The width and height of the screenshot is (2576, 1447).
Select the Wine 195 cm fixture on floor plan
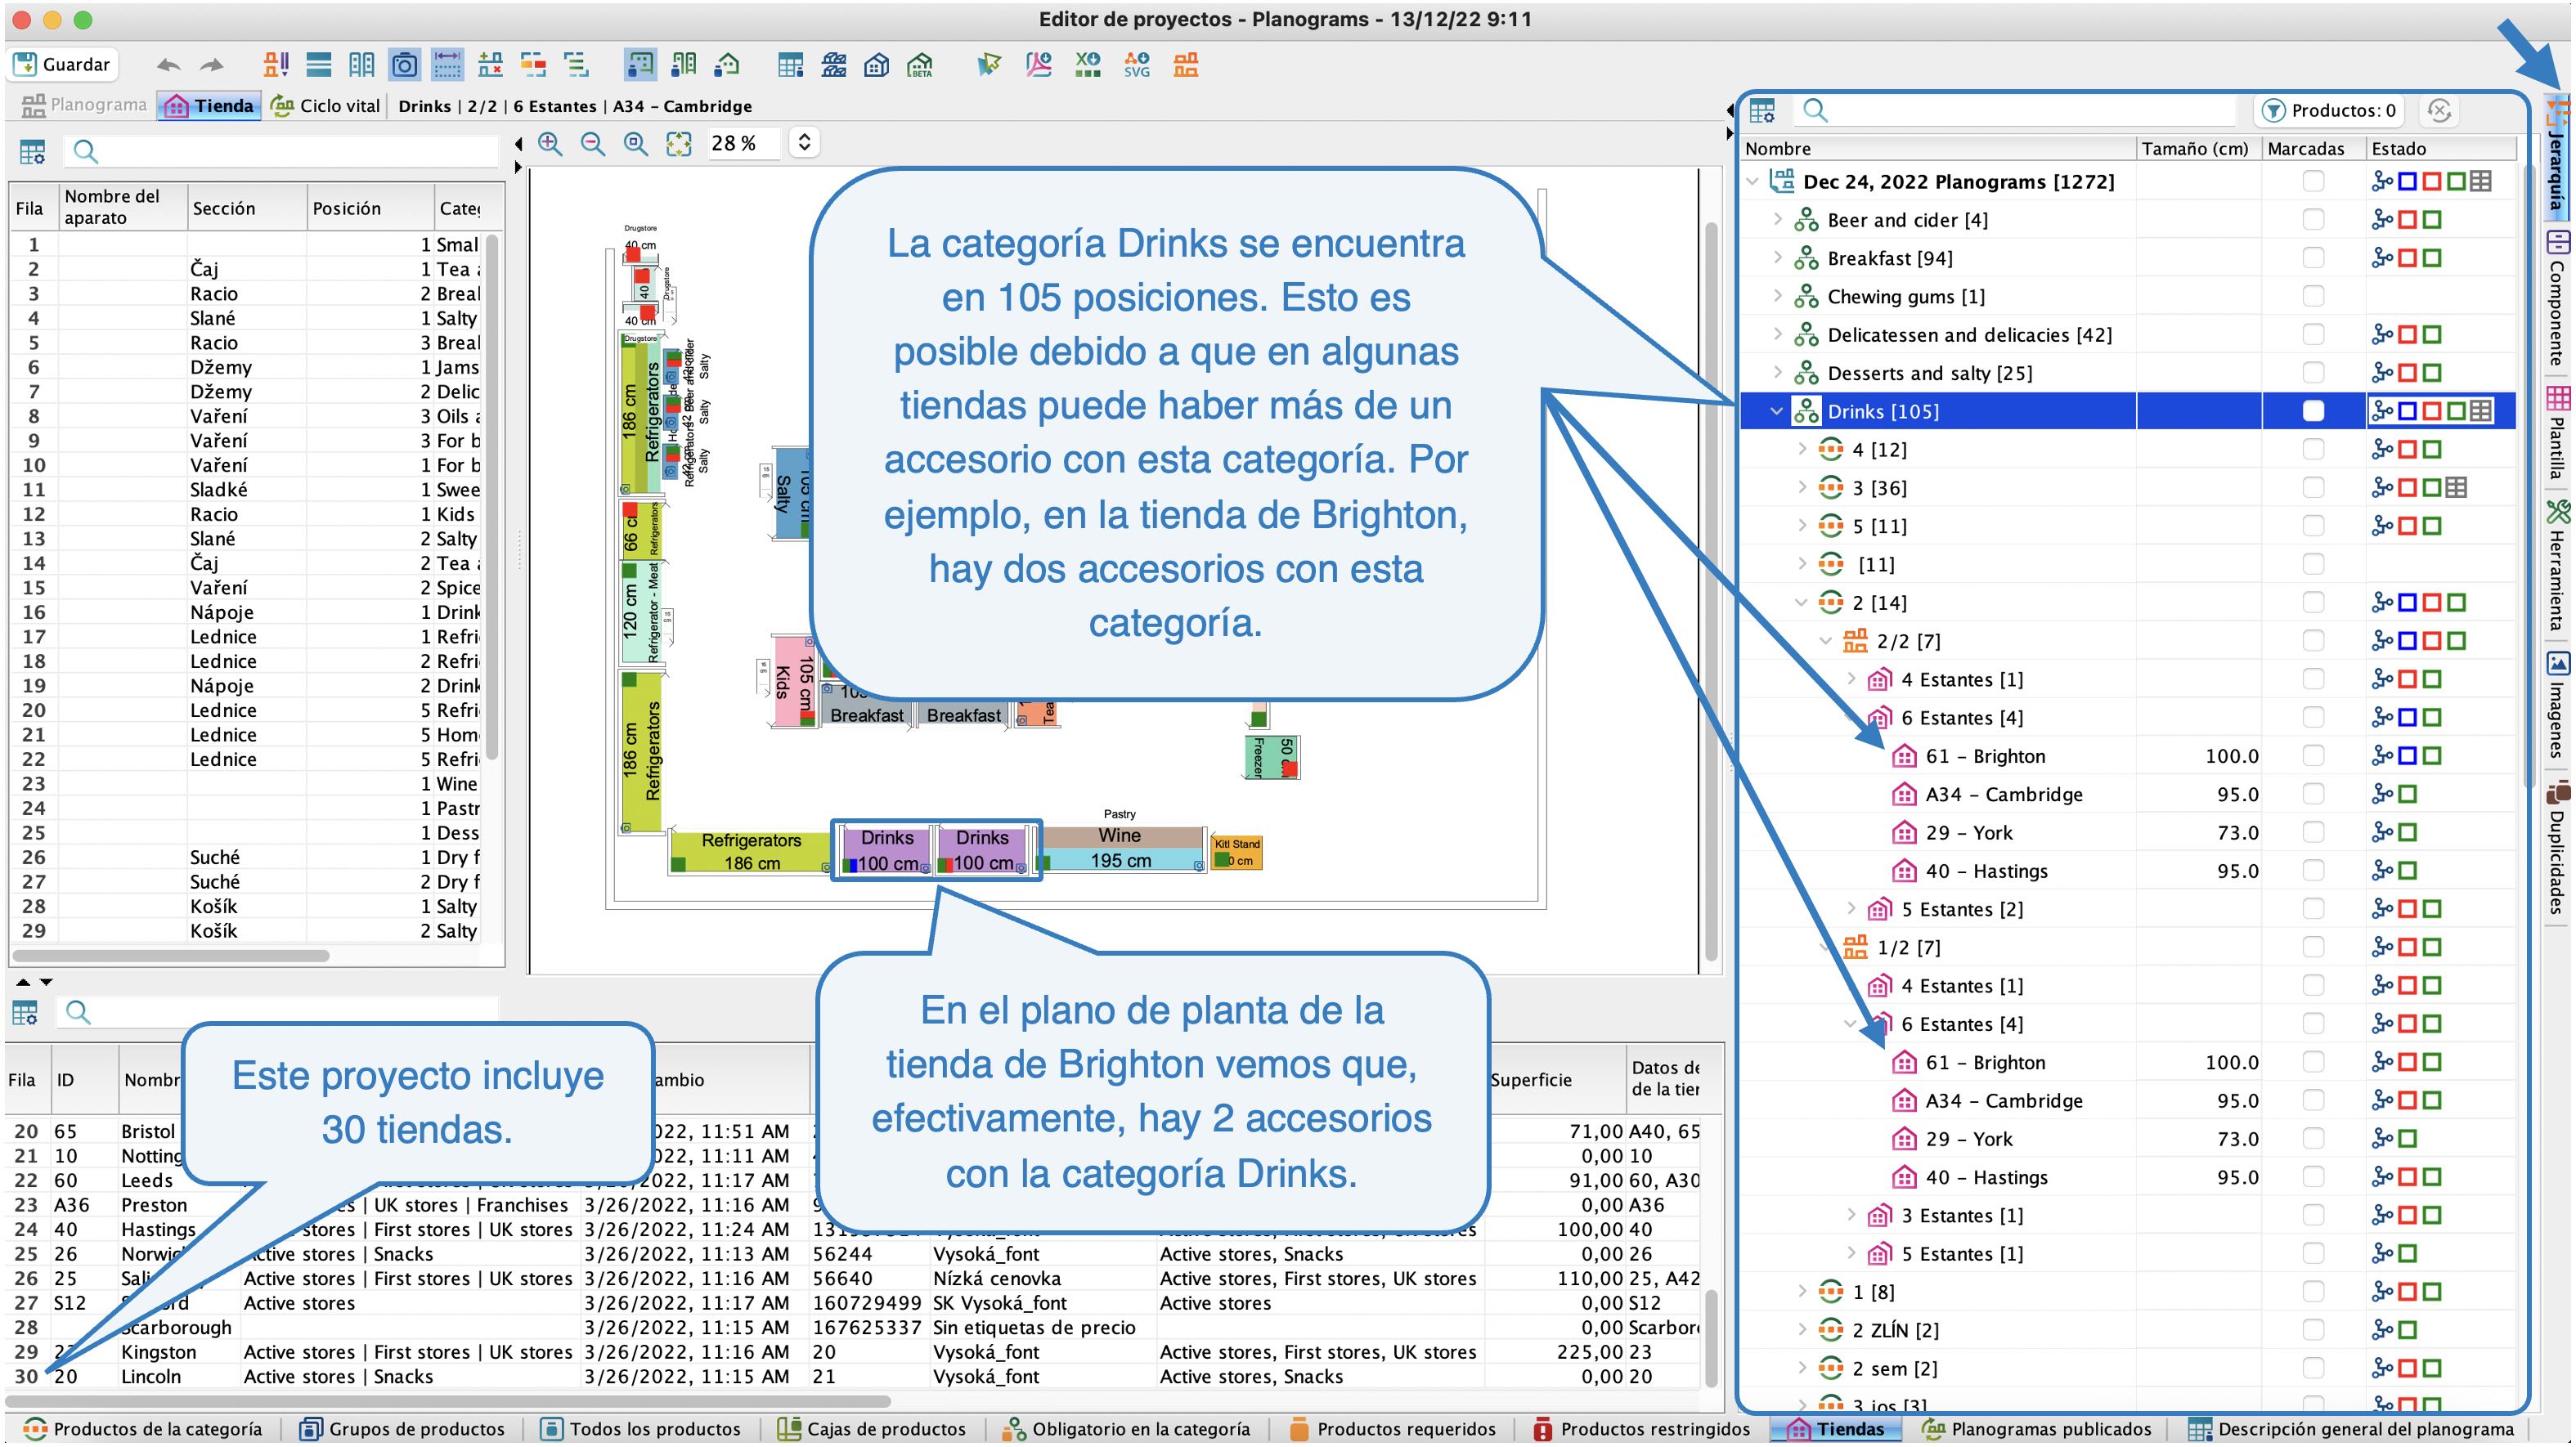click(x=1120, y=848)
